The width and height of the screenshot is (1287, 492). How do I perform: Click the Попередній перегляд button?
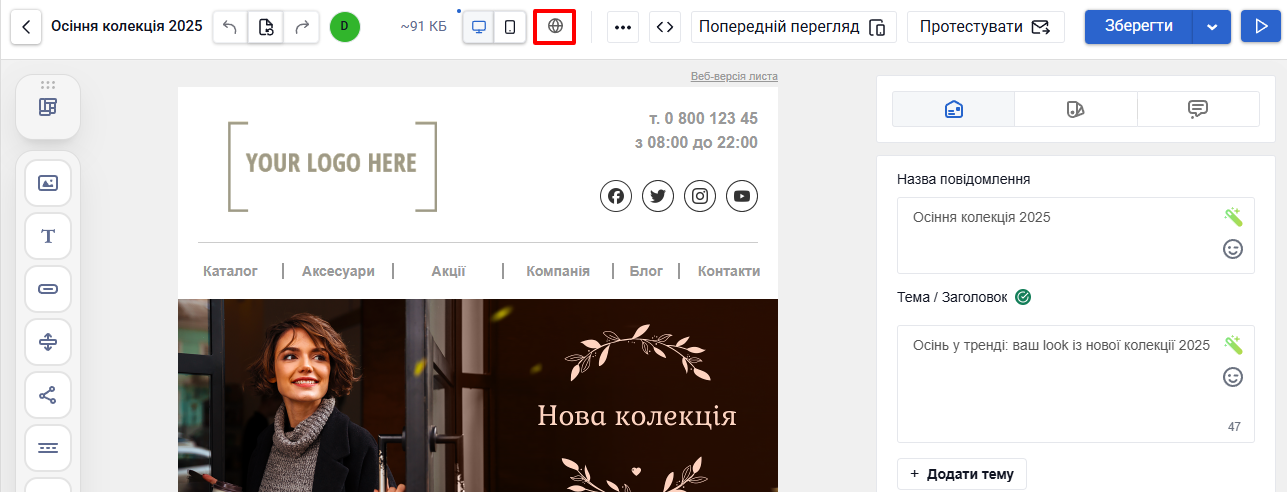click(x=794, y=27)
